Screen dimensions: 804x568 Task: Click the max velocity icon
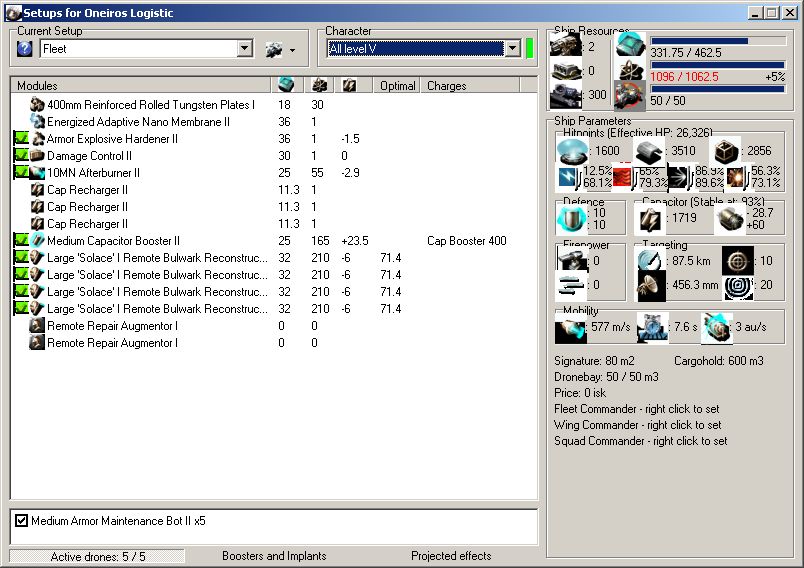(x=570, y=329)
